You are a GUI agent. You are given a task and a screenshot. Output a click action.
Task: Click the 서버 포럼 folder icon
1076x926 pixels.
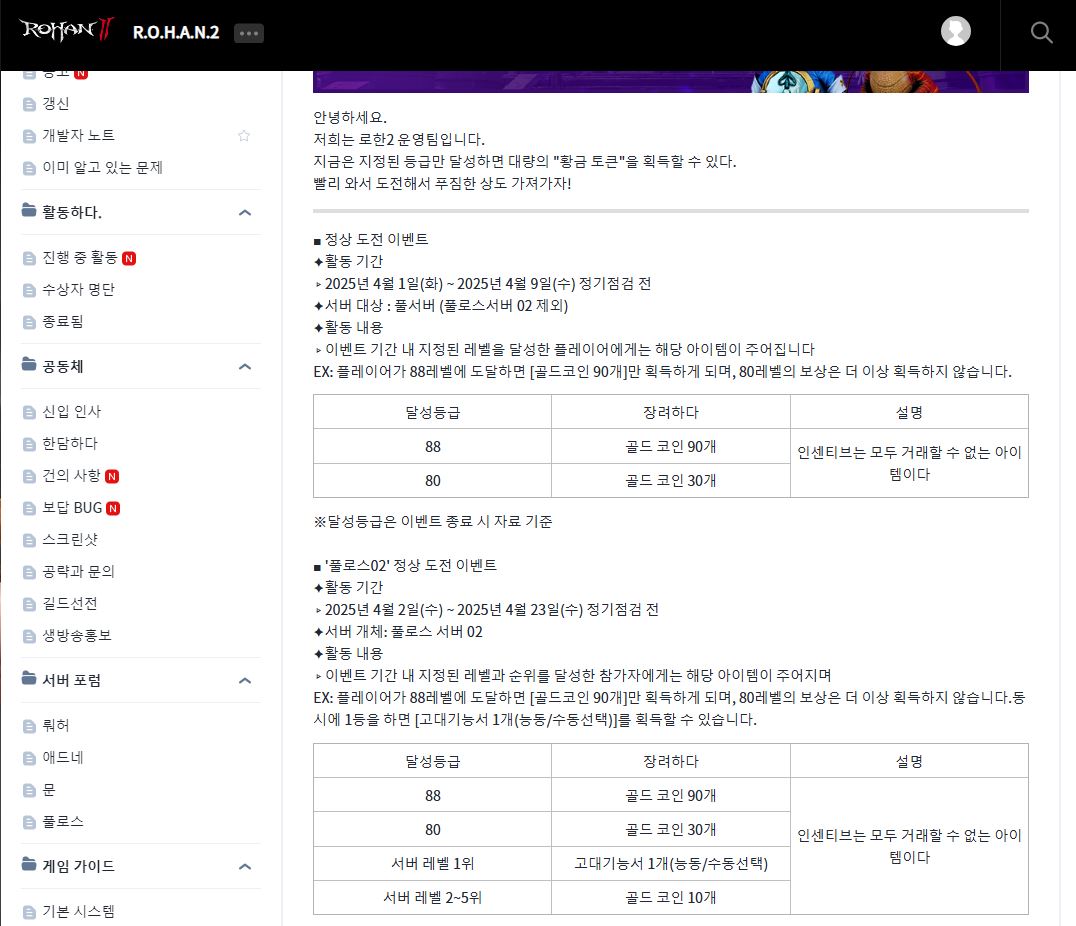click(29, 680)
